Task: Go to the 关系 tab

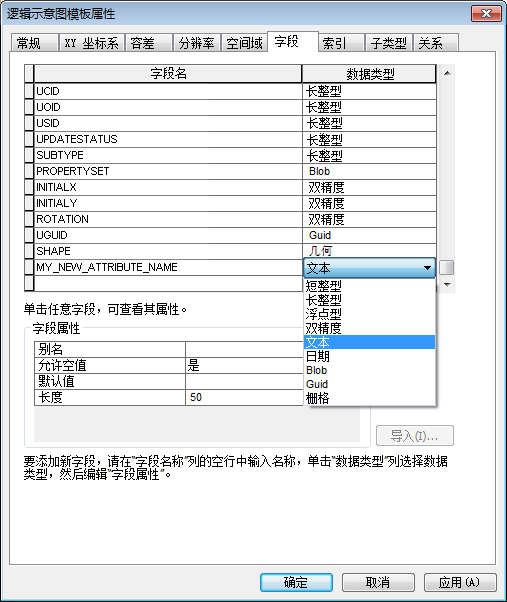Action: click(x=436, y=43)
